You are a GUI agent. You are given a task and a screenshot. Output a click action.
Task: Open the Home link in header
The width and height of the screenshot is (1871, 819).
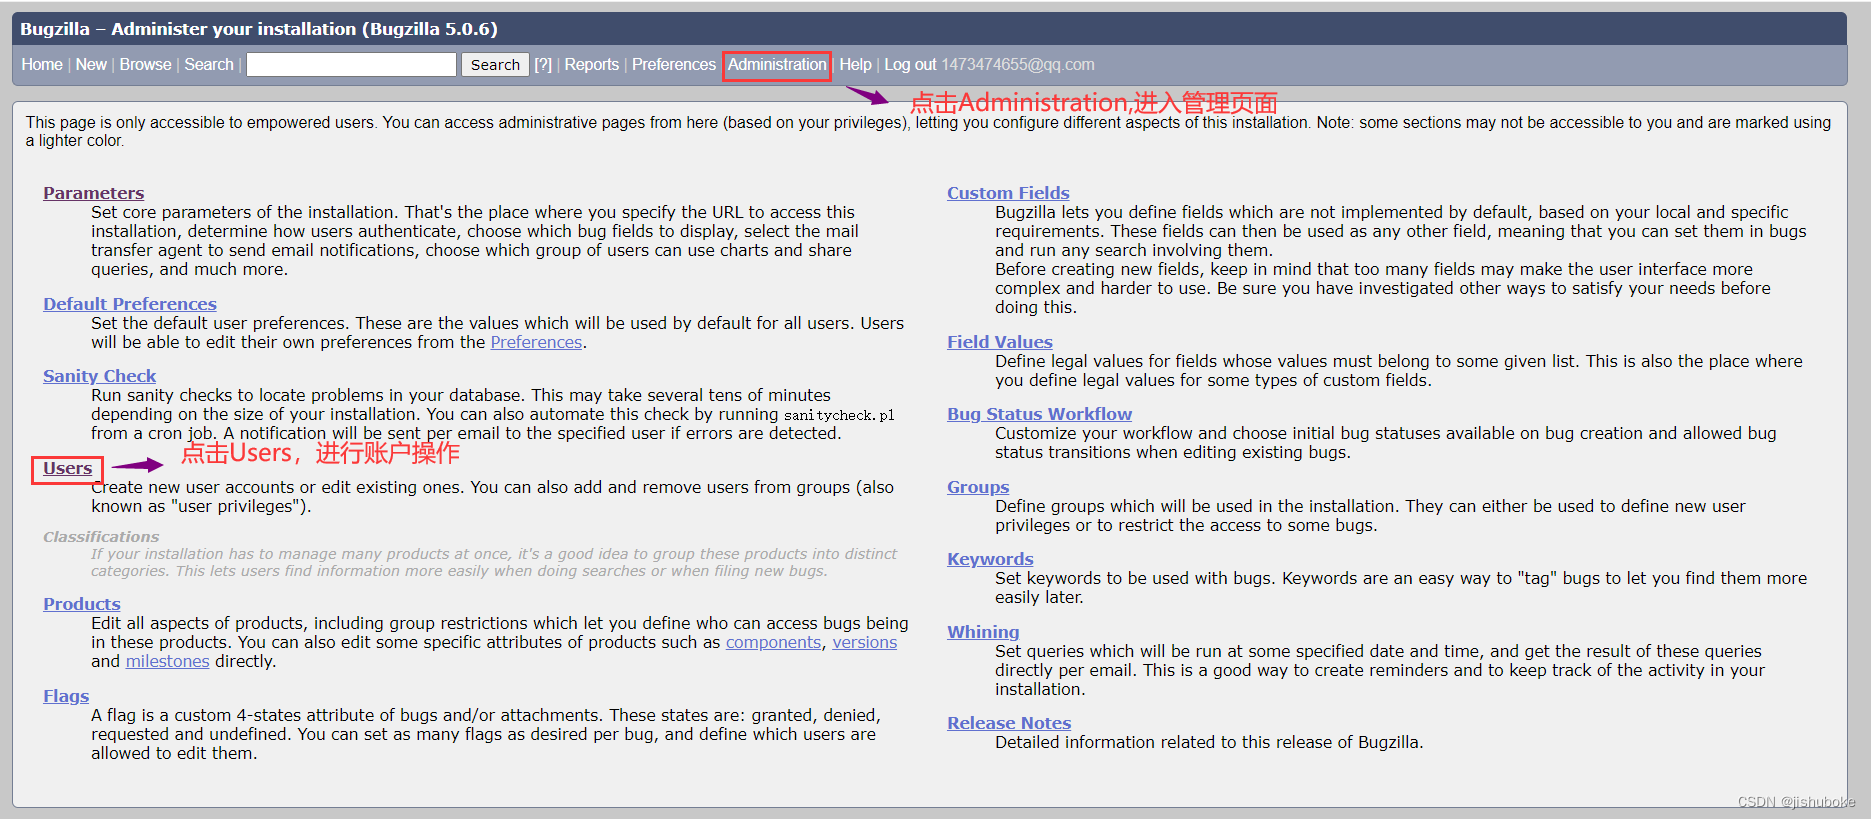pos(42,64)
